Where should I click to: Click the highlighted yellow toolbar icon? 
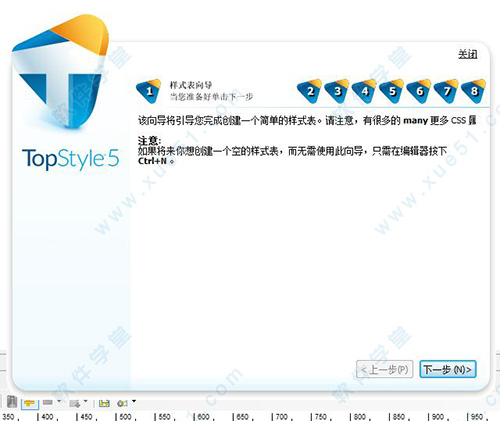tap(30, 403)
